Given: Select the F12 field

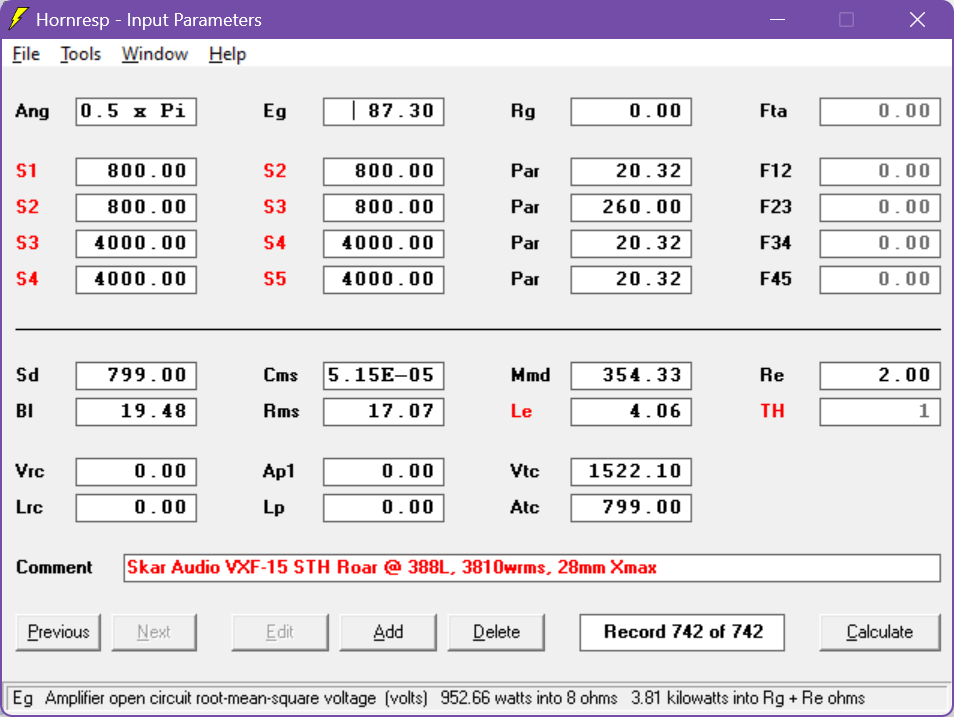Looking at the screenshot, I should coord(880,171).
